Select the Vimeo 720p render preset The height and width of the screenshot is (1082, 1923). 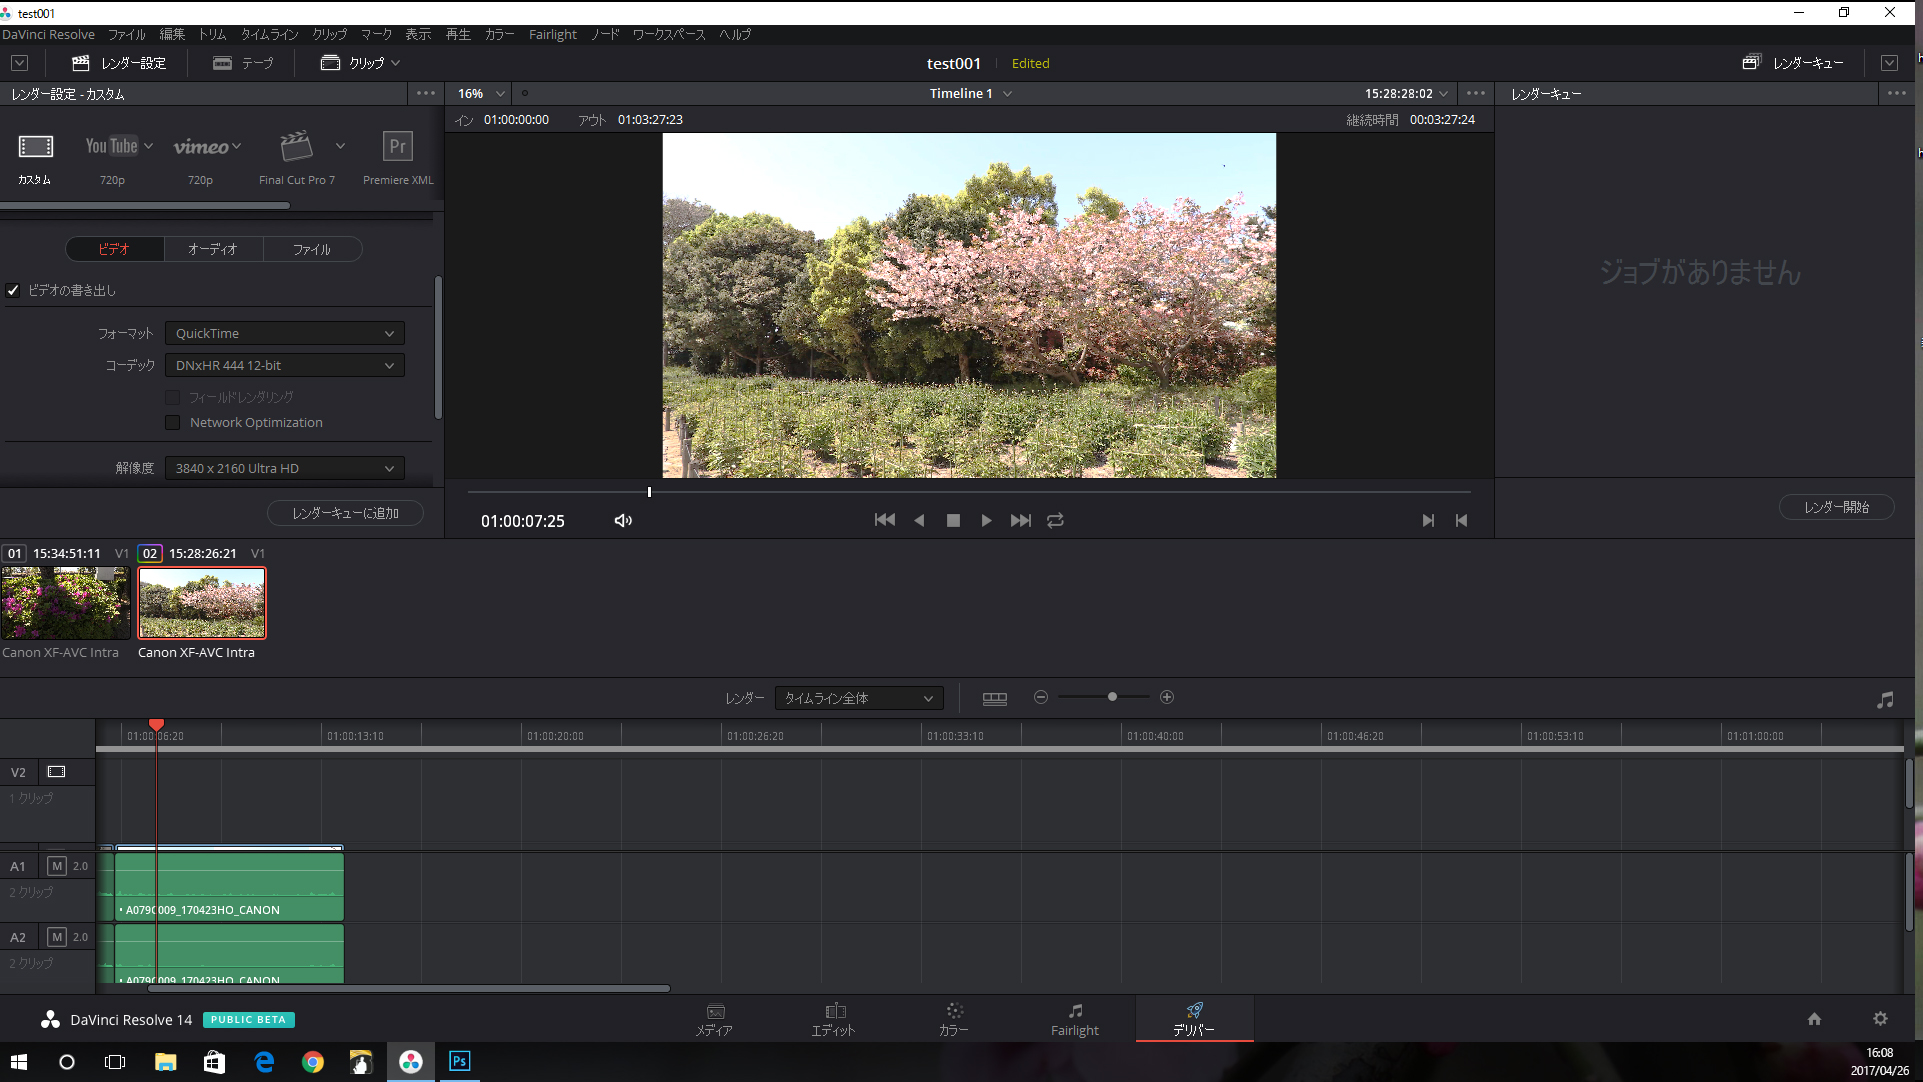pyautogui.click(x=201, y=147)
